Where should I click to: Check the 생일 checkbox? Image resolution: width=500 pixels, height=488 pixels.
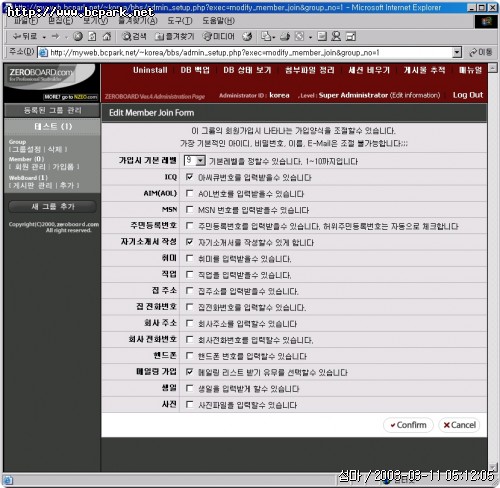pyautogui.click(x=189, y=388)
